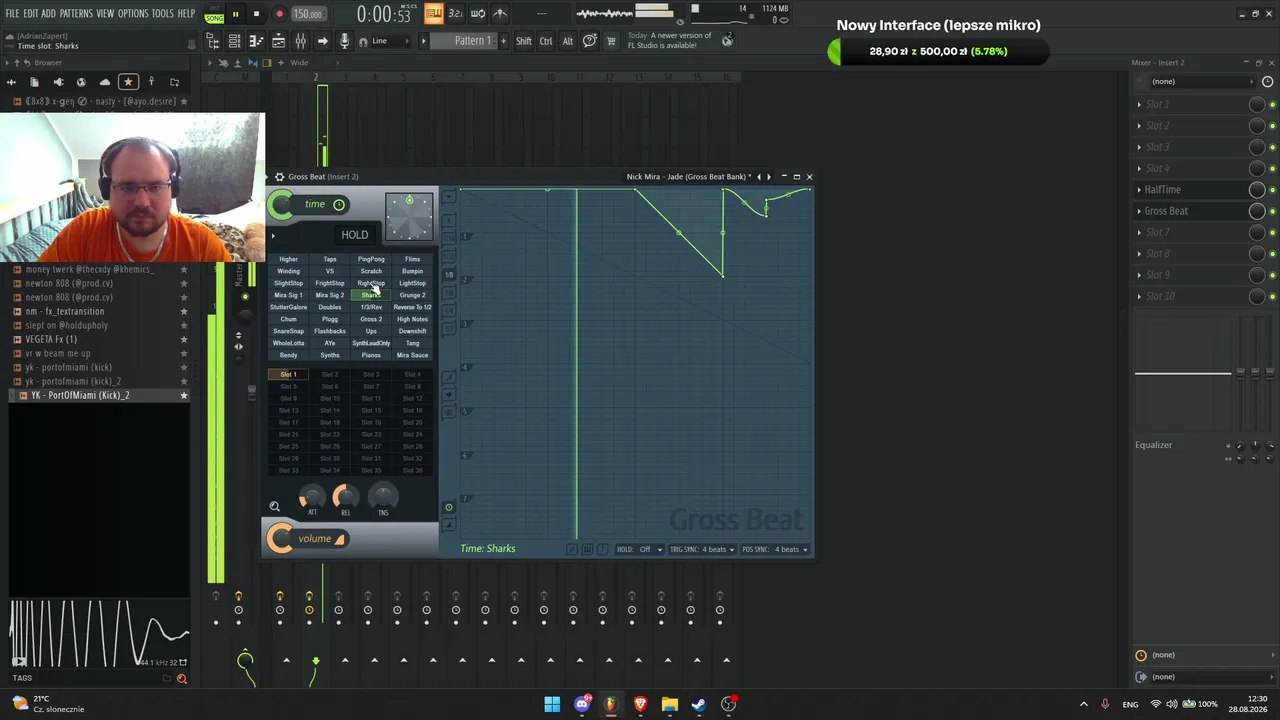Click the tempo field showing 150.000
Screen dimensions: 1280x720
pyautogui.click(x=308, y=14)
